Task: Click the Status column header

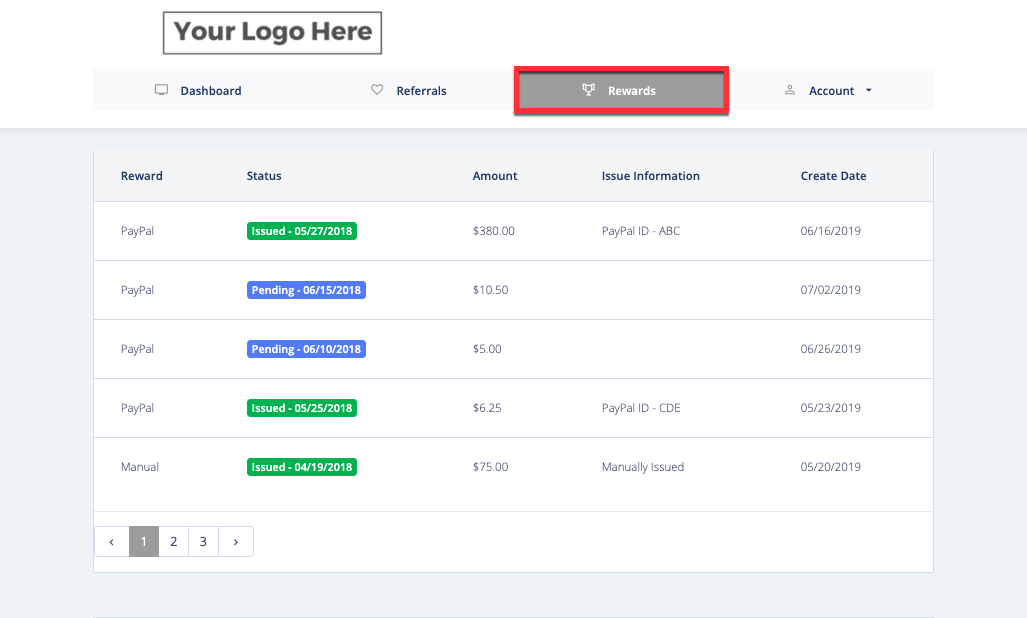Action: (x=264, y=175)
